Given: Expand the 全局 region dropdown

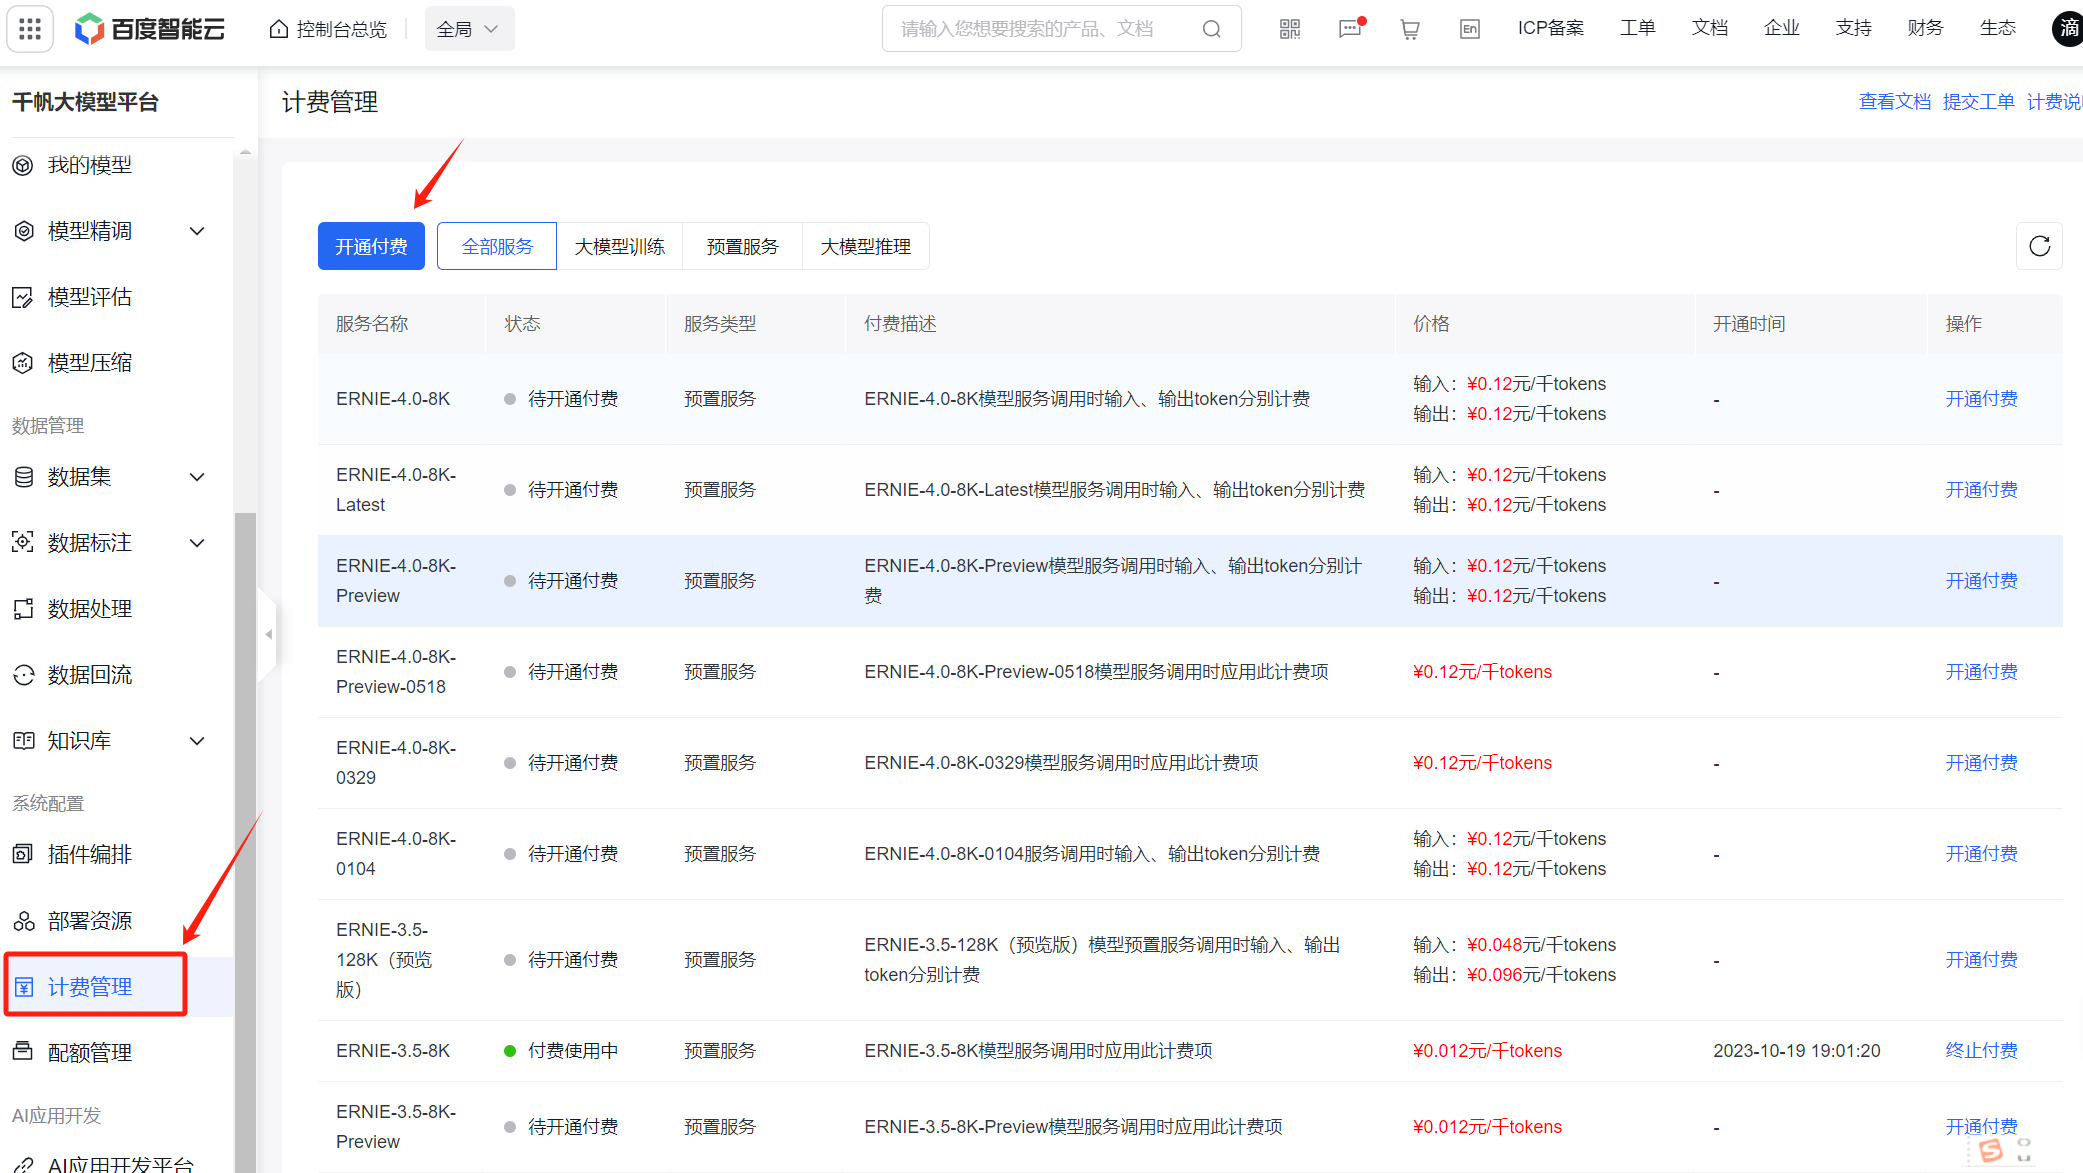Looking at the screenshot, I should 468,29.
